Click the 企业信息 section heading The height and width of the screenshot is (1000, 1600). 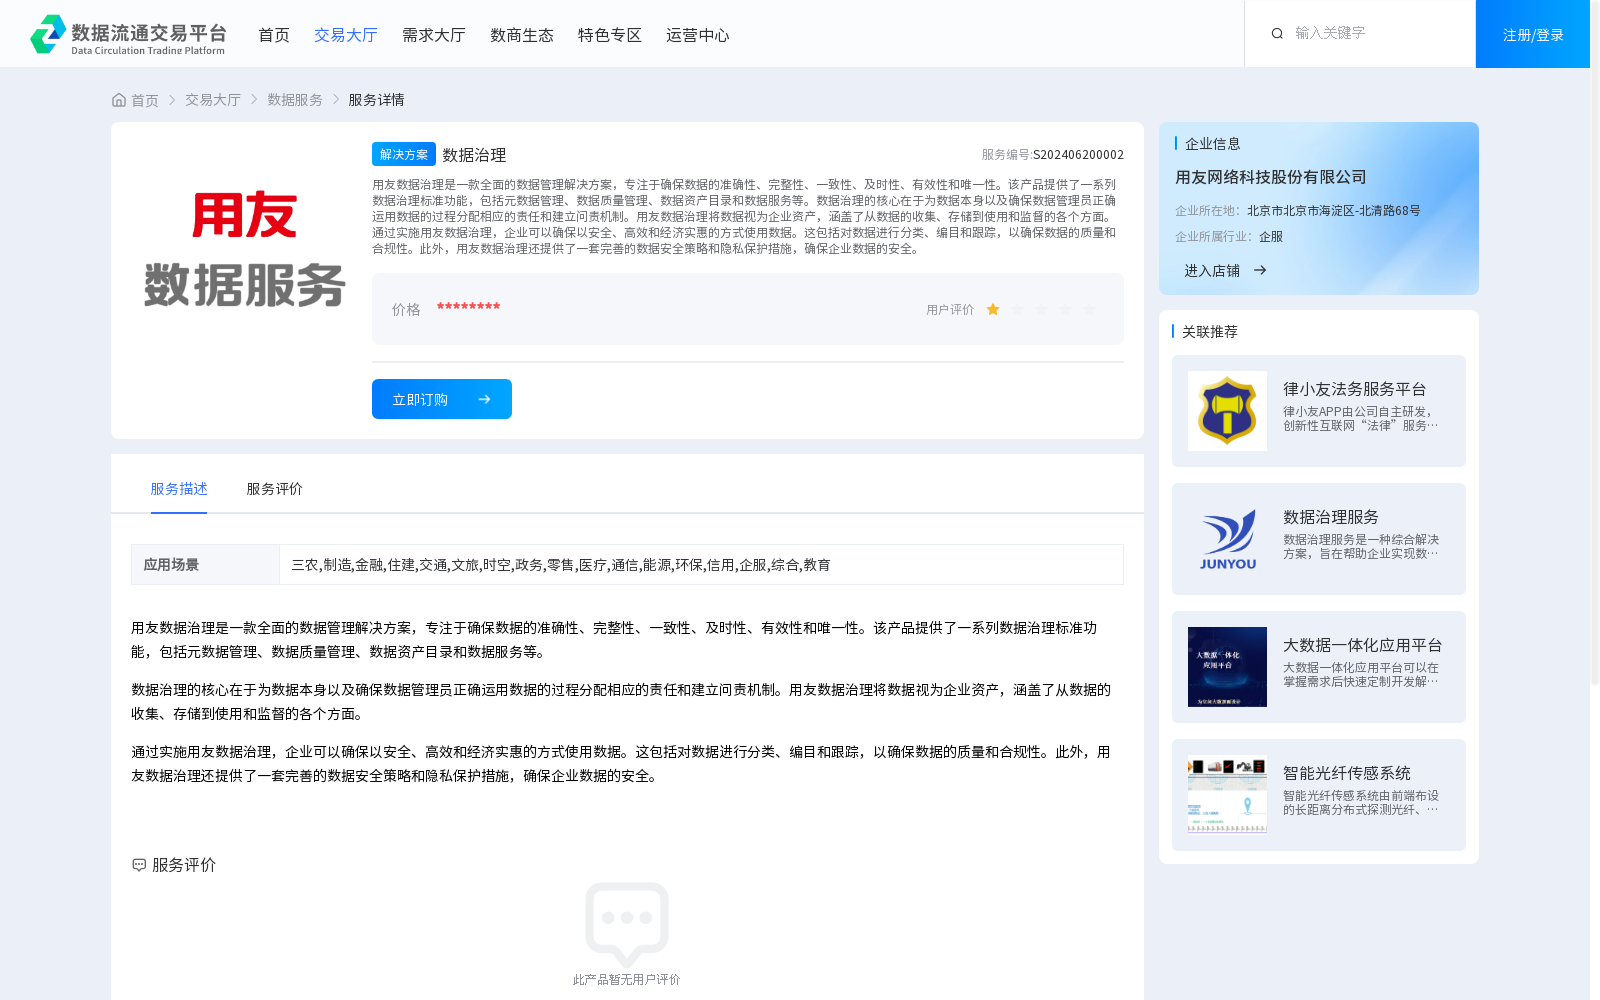pos(1213,144)
